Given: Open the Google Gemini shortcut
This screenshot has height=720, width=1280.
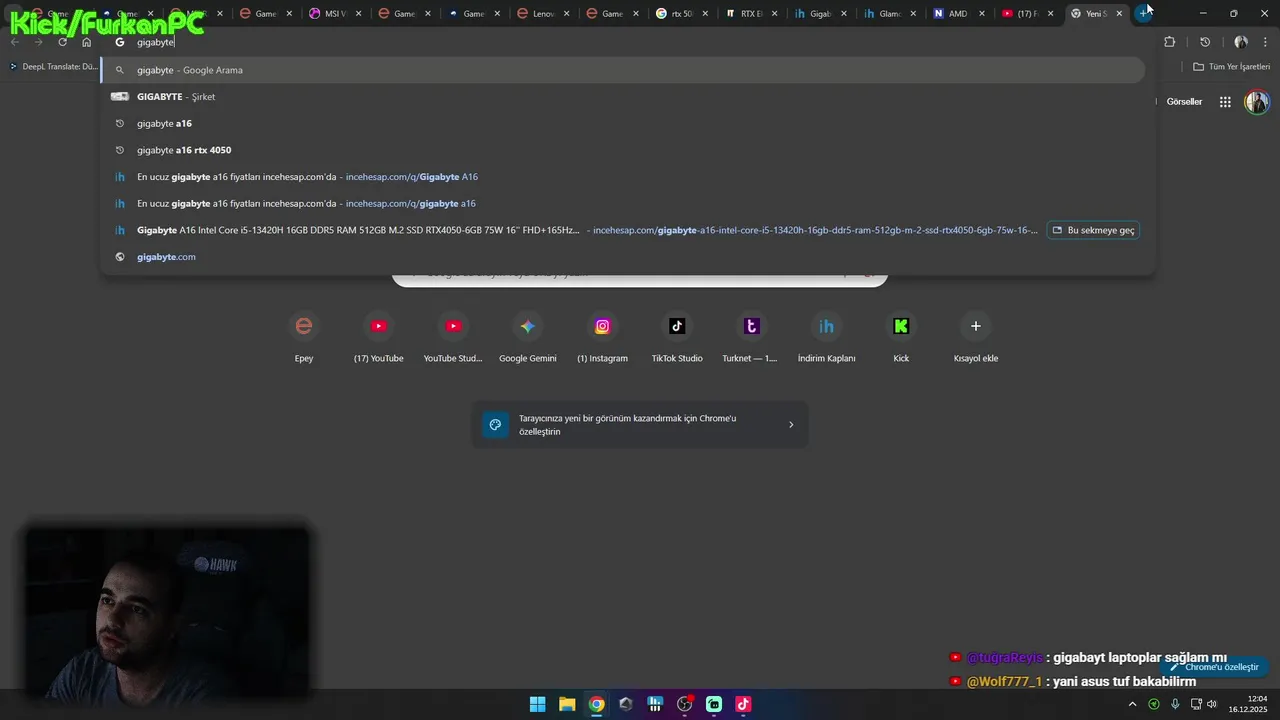Looking at the screenshot, I should click(528, 337).
